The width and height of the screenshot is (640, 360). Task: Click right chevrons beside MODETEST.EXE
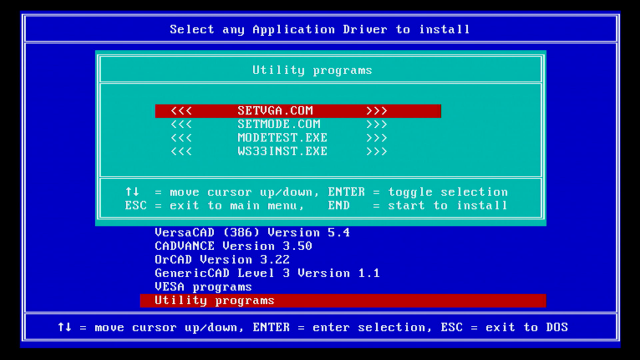coord(376,138)
